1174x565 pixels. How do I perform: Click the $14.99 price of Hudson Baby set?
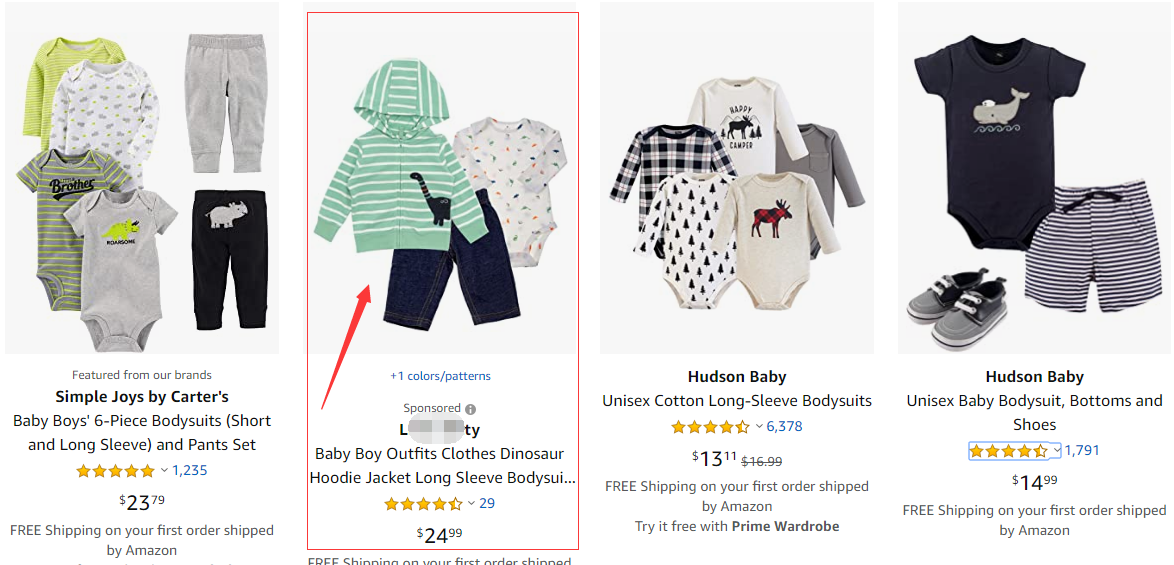coord(1034,482)
